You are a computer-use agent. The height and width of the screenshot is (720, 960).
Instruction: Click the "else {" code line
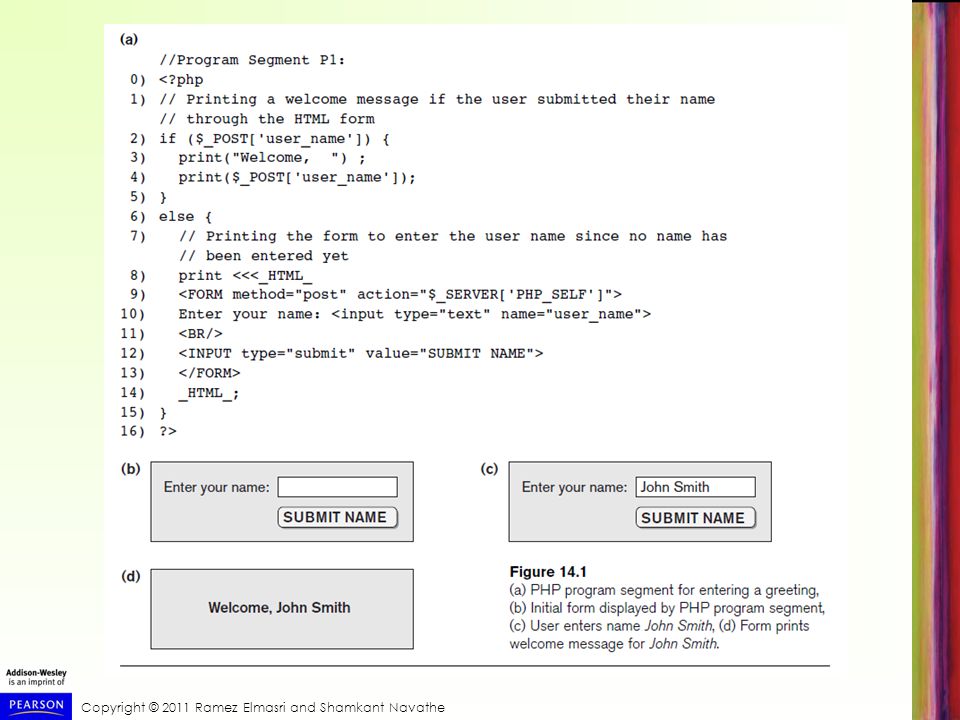[x=185, y=217]
